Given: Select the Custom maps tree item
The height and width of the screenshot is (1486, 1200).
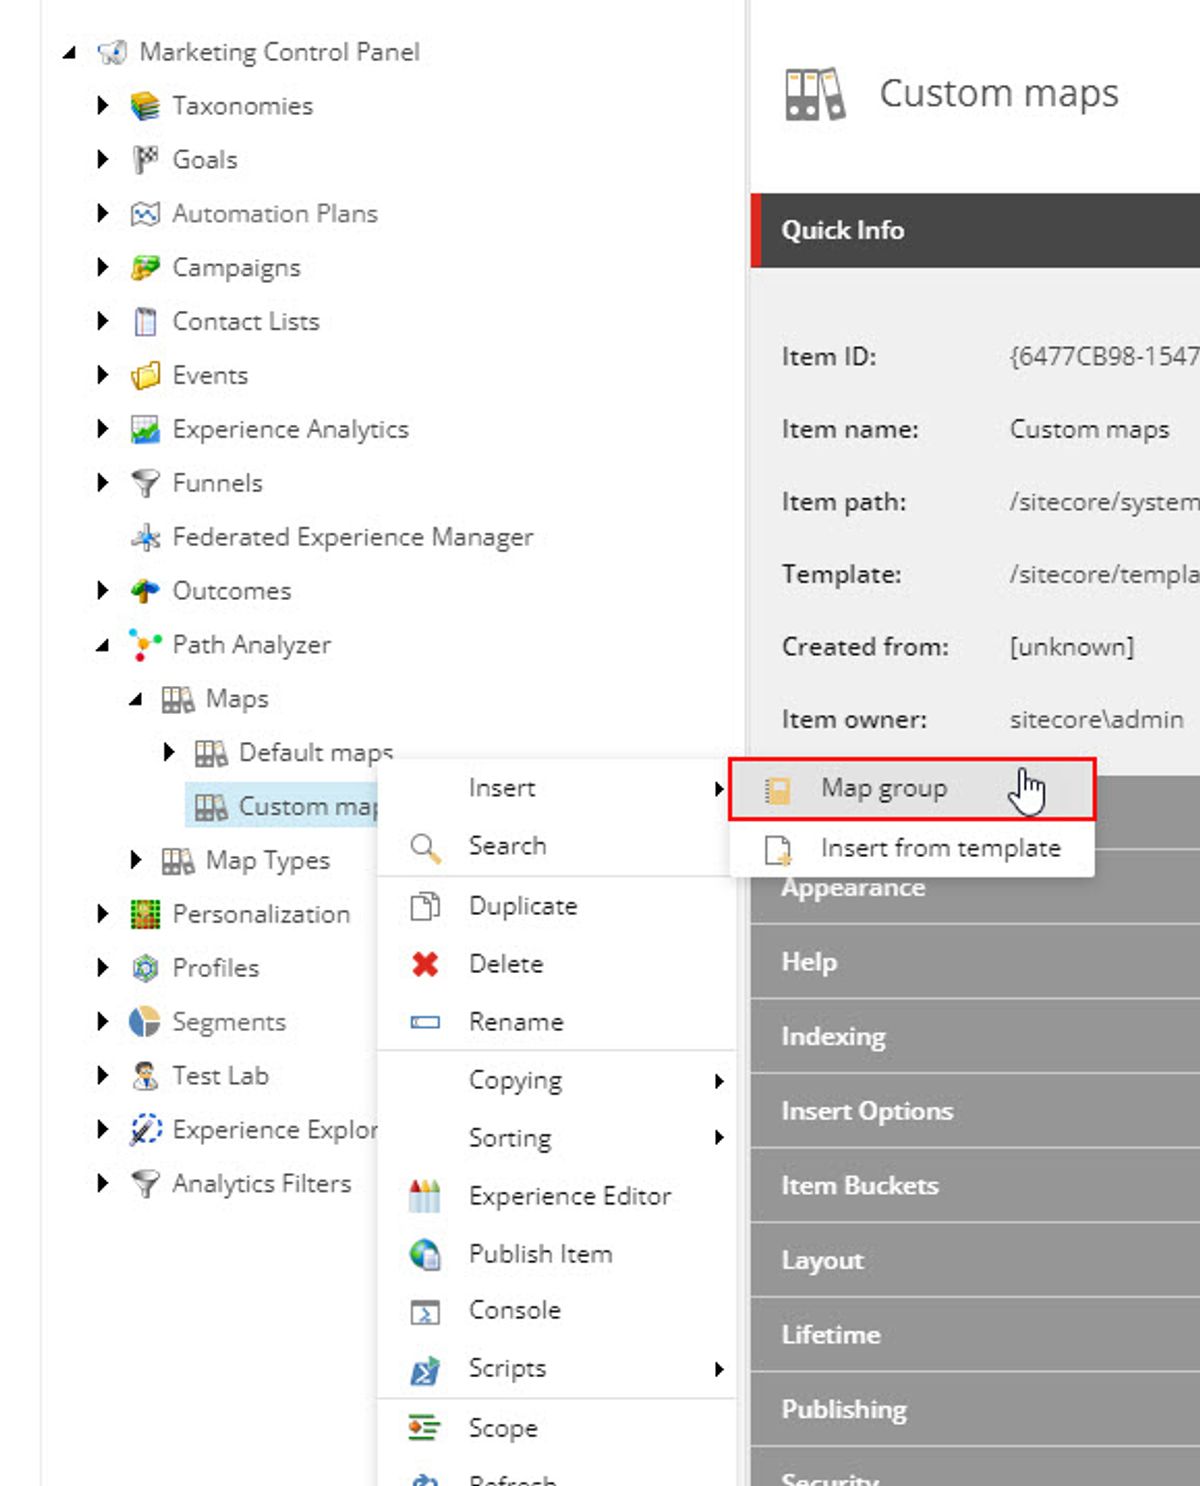Looking at the screenshot, I should 283,807.
